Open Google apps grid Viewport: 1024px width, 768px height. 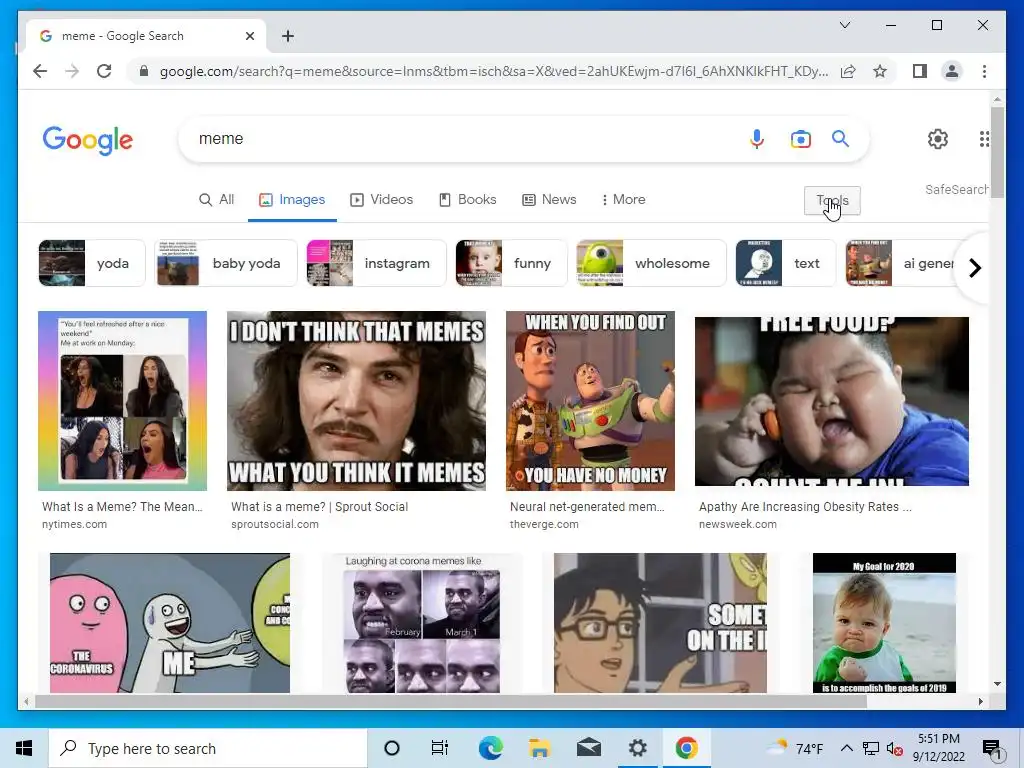point(984,138)
